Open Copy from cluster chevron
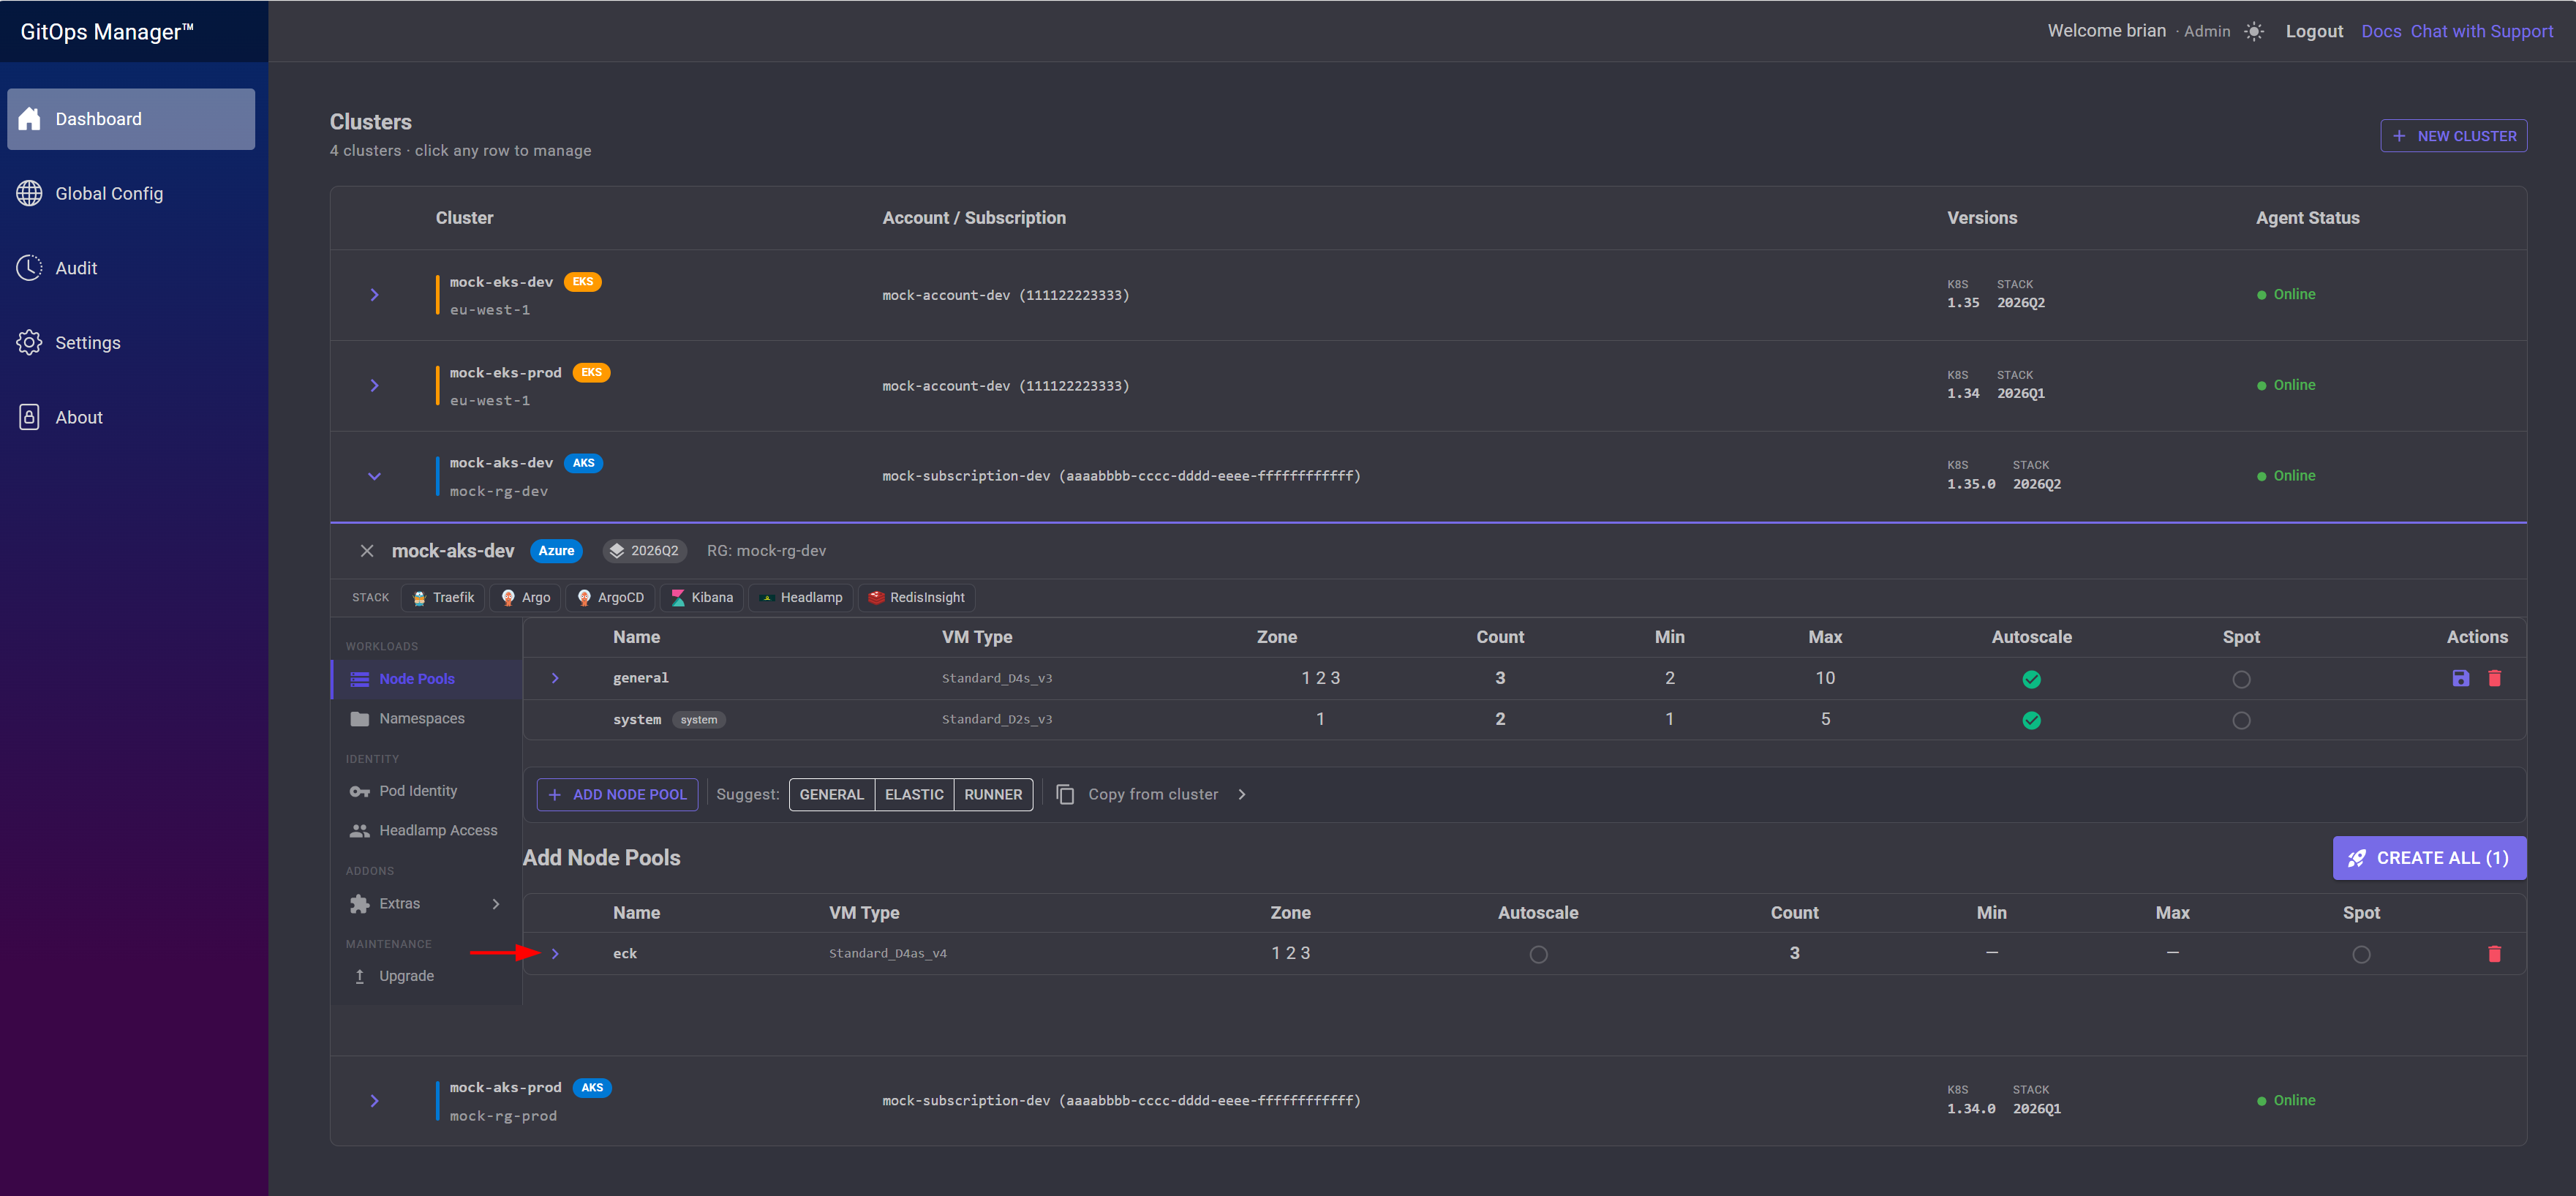The image size is (2576, 1196). click(x=1243, y=795)
